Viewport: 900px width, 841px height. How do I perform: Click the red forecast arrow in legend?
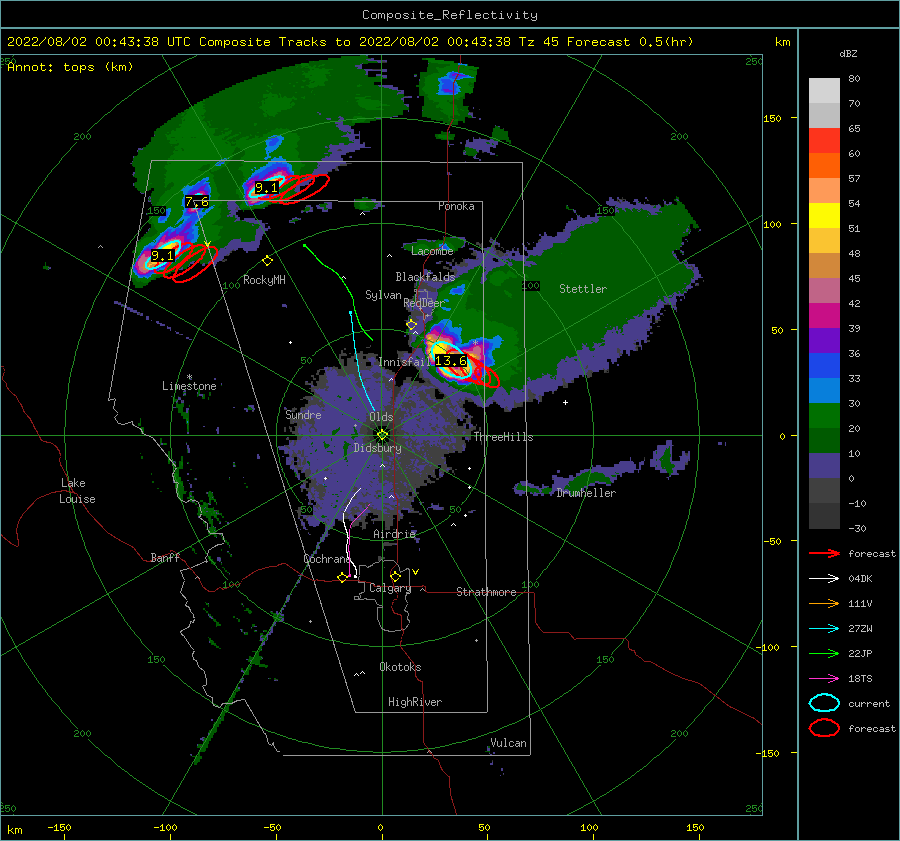[x=824, y=553]
